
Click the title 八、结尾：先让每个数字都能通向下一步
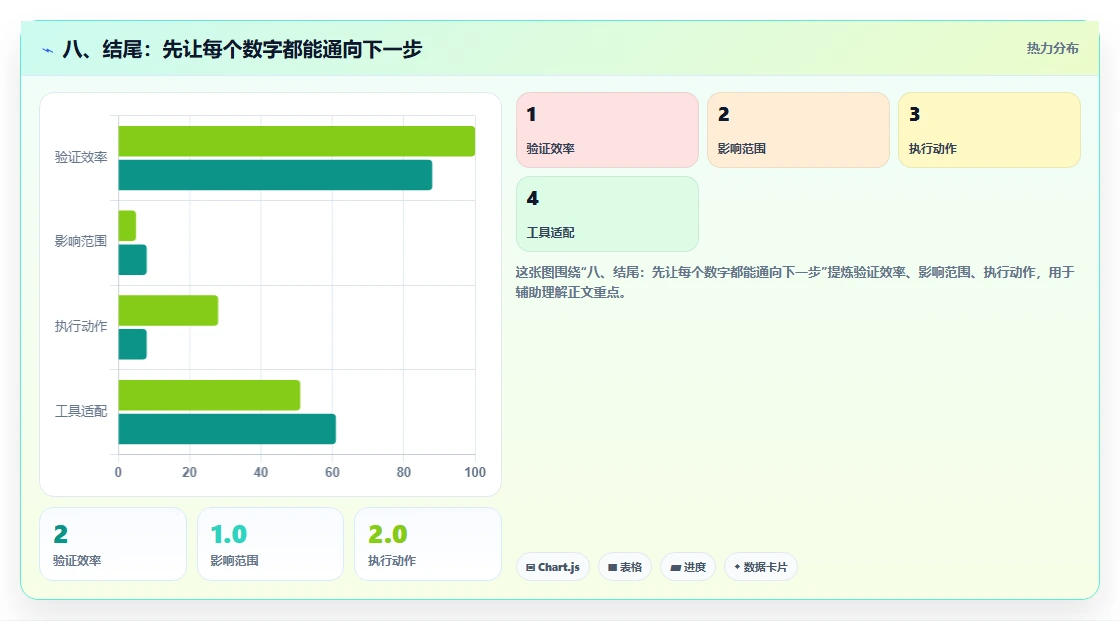pyautogui.click(x=242, y=49)
